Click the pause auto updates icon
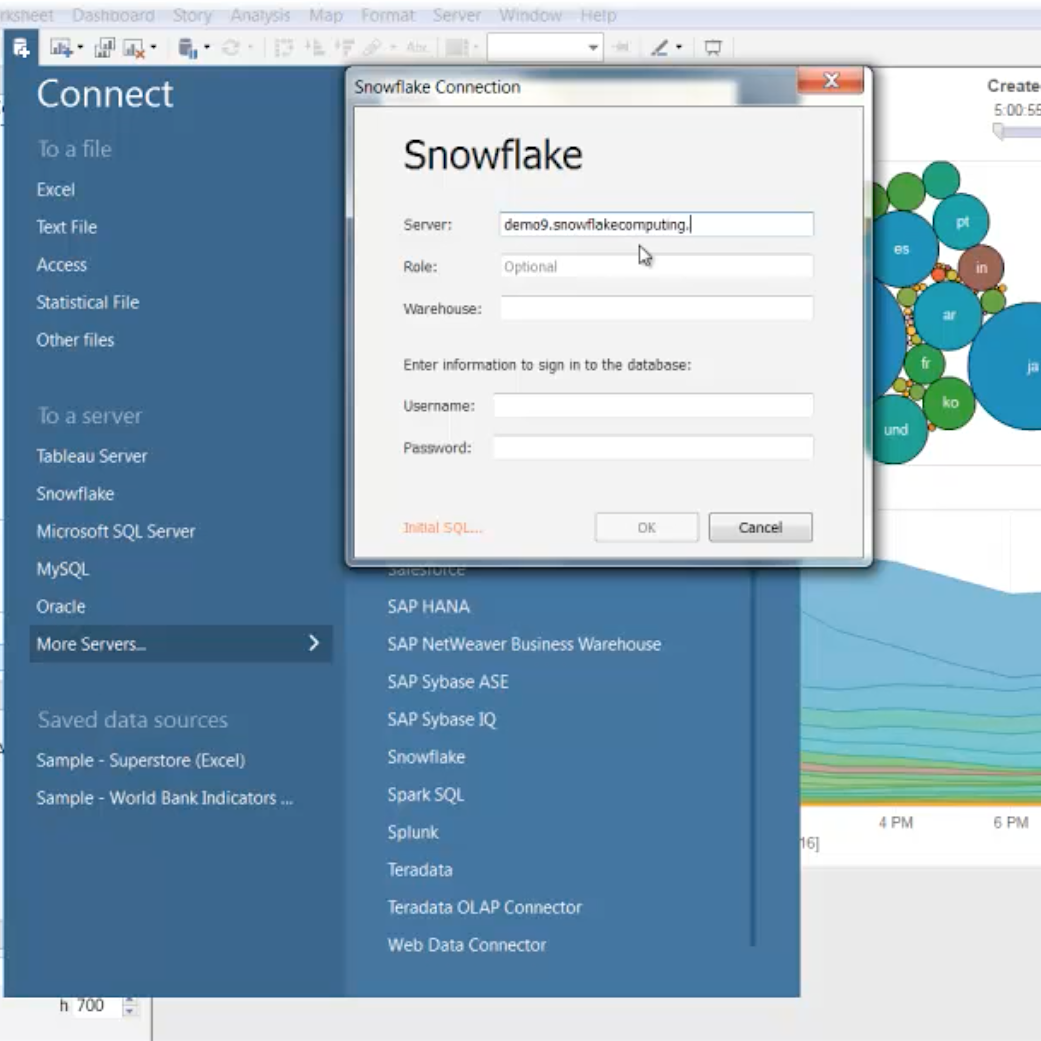 coord(187,47)
